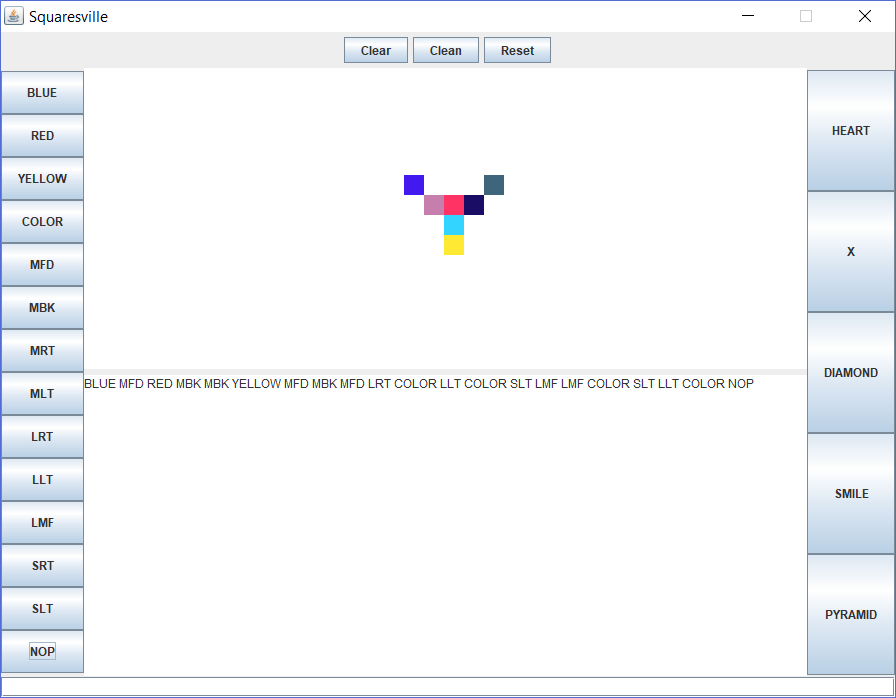Viewport: 896px width, 698px height.
Task: Minimize the Squaresville window
Action: point(747,16)
